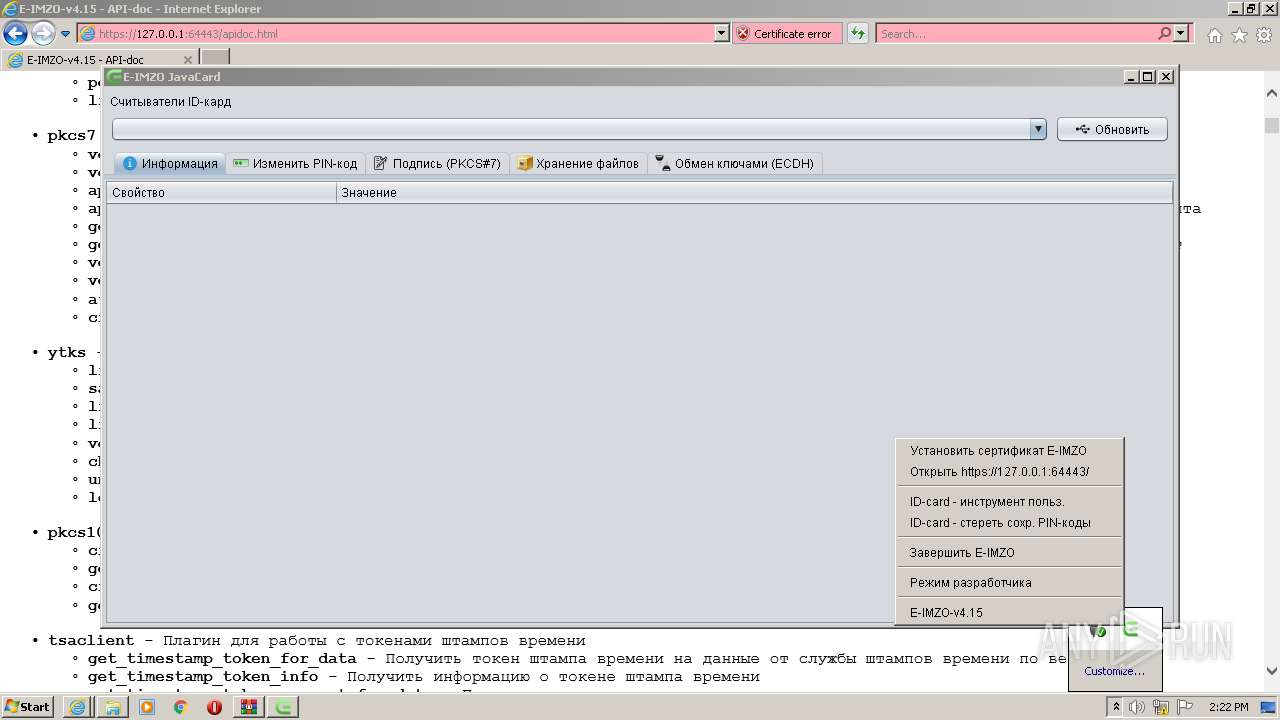
Task: Click the Internet Explorer taskbar icon
Action: tap(77, 707)
